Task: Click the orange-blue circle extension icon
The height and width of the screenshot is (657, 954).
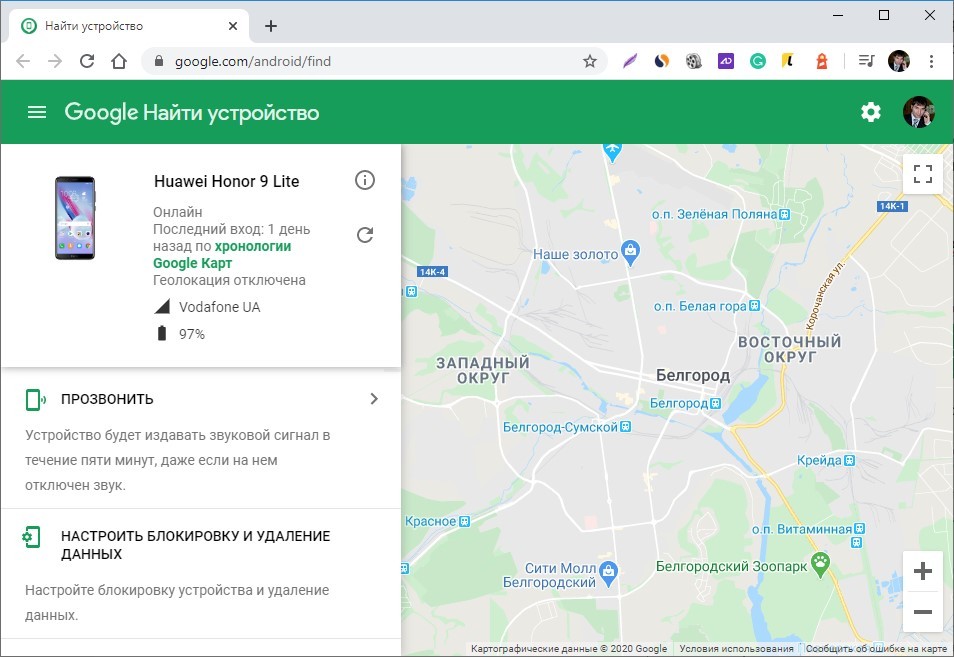Action: pos(662,61)
